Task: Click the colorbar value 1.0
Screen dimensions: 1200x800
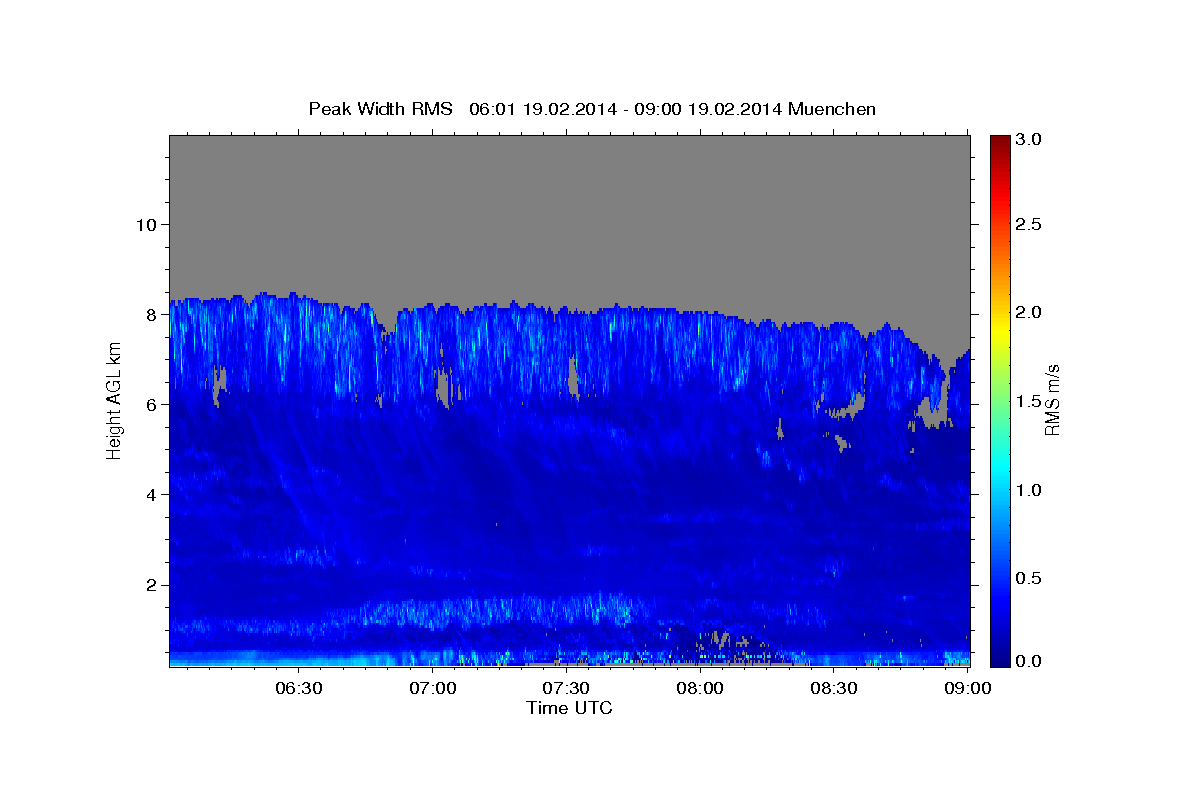Action: (1029, 490)
